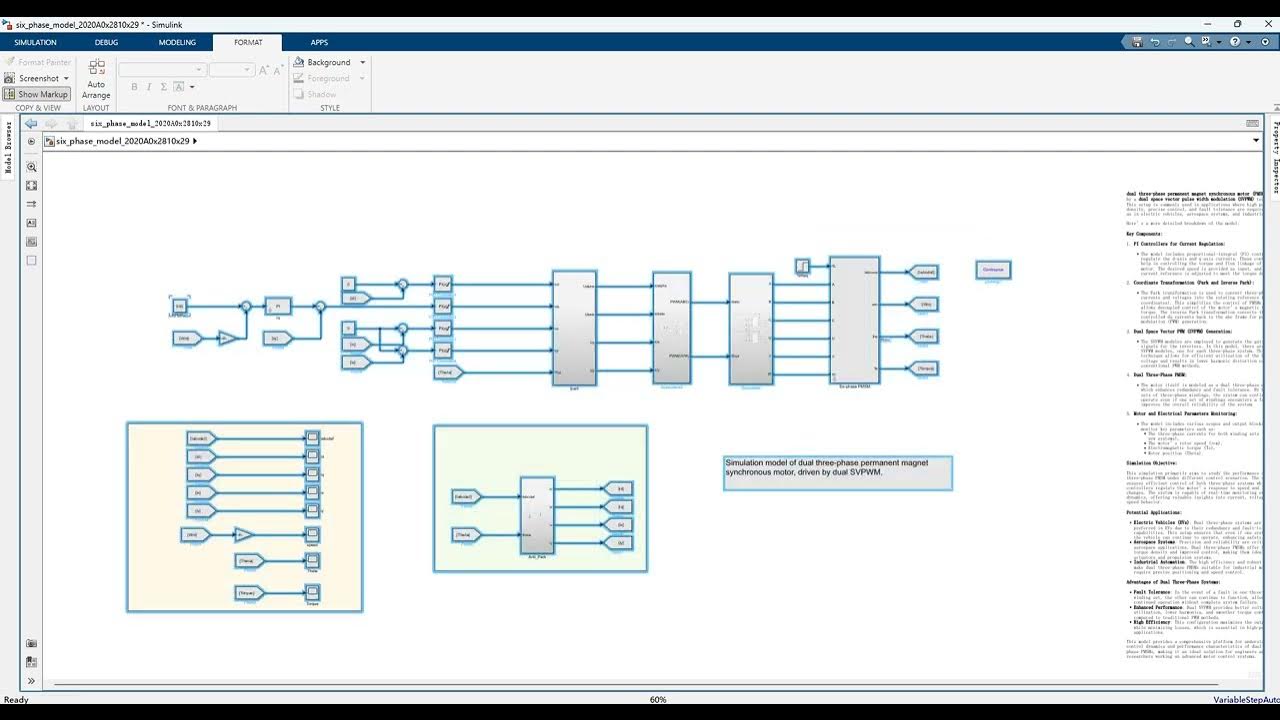Image resolution: width=1280 pixels, height=720 pixels.
Task: Open the APPS ribbon tab
Action: click(319, 42)
